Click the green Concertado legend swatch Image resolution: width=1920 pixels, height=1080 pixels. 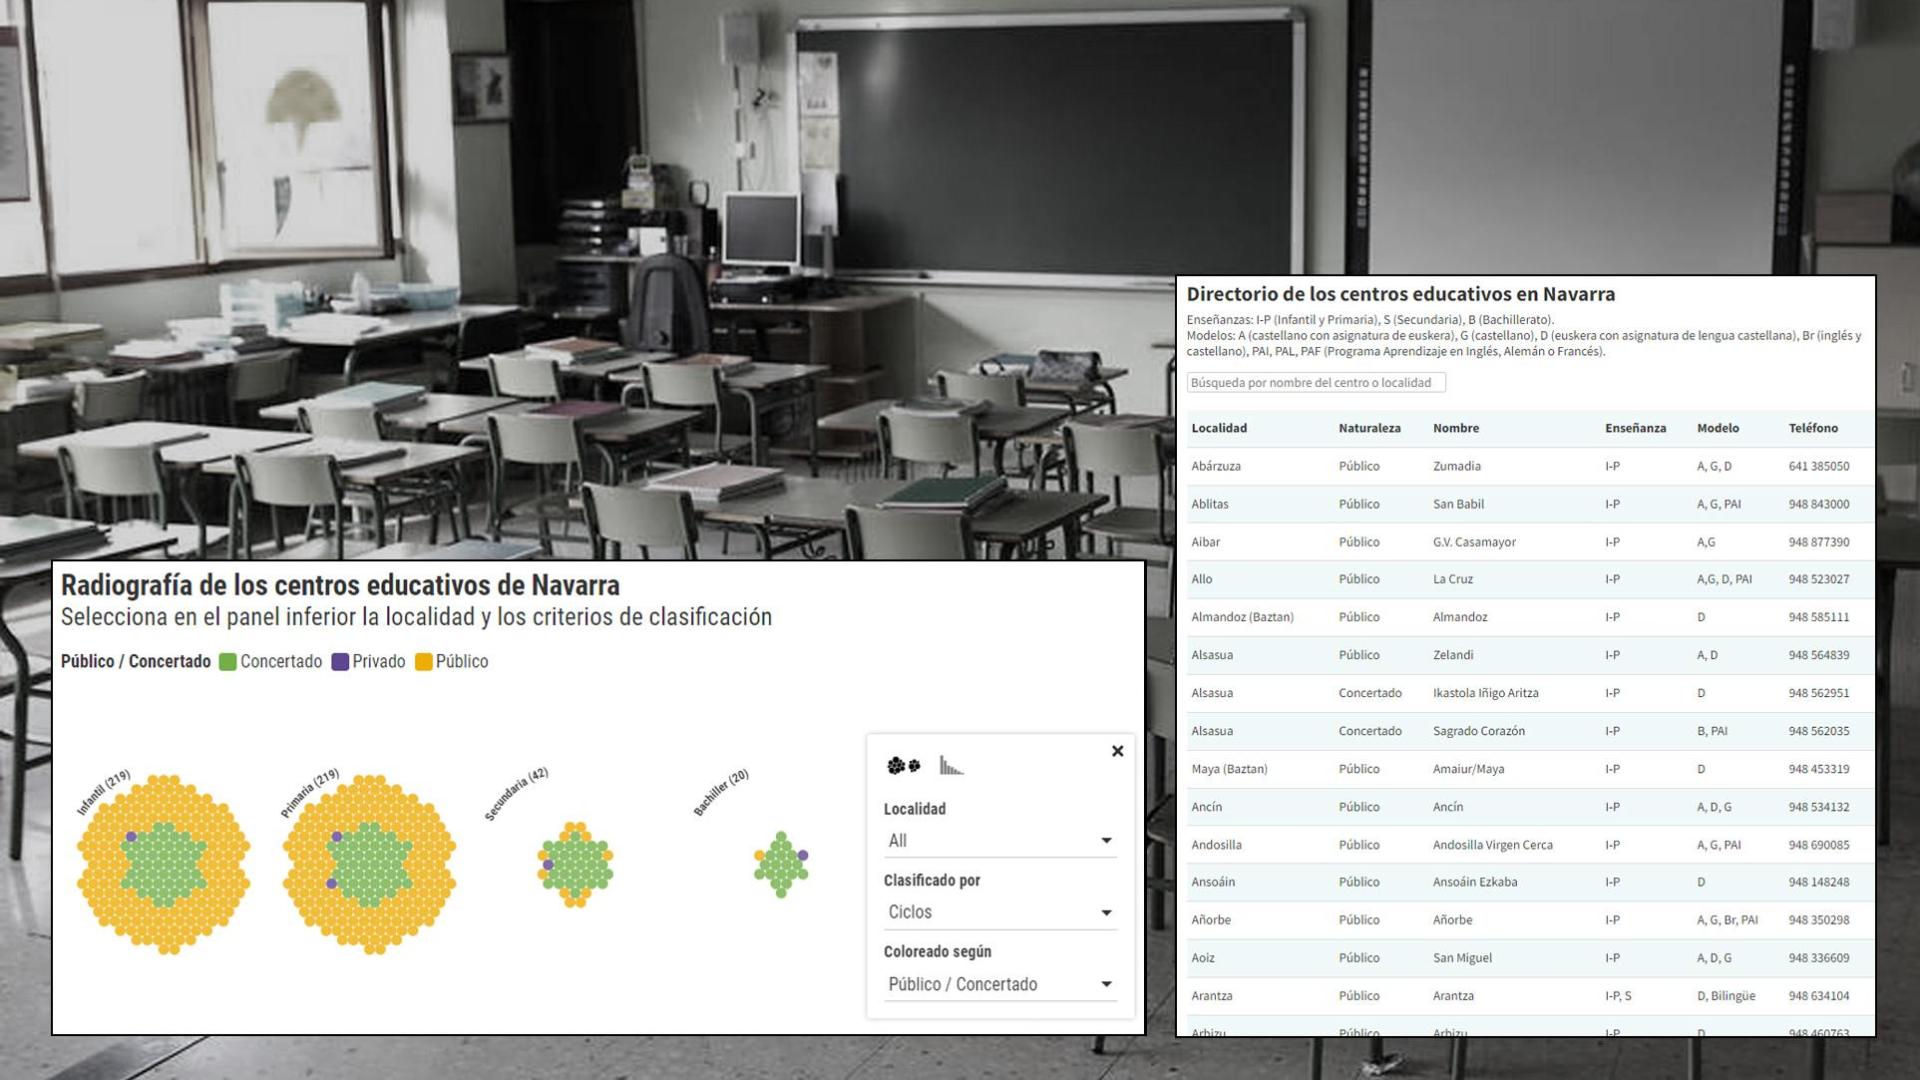pos(228,662)
